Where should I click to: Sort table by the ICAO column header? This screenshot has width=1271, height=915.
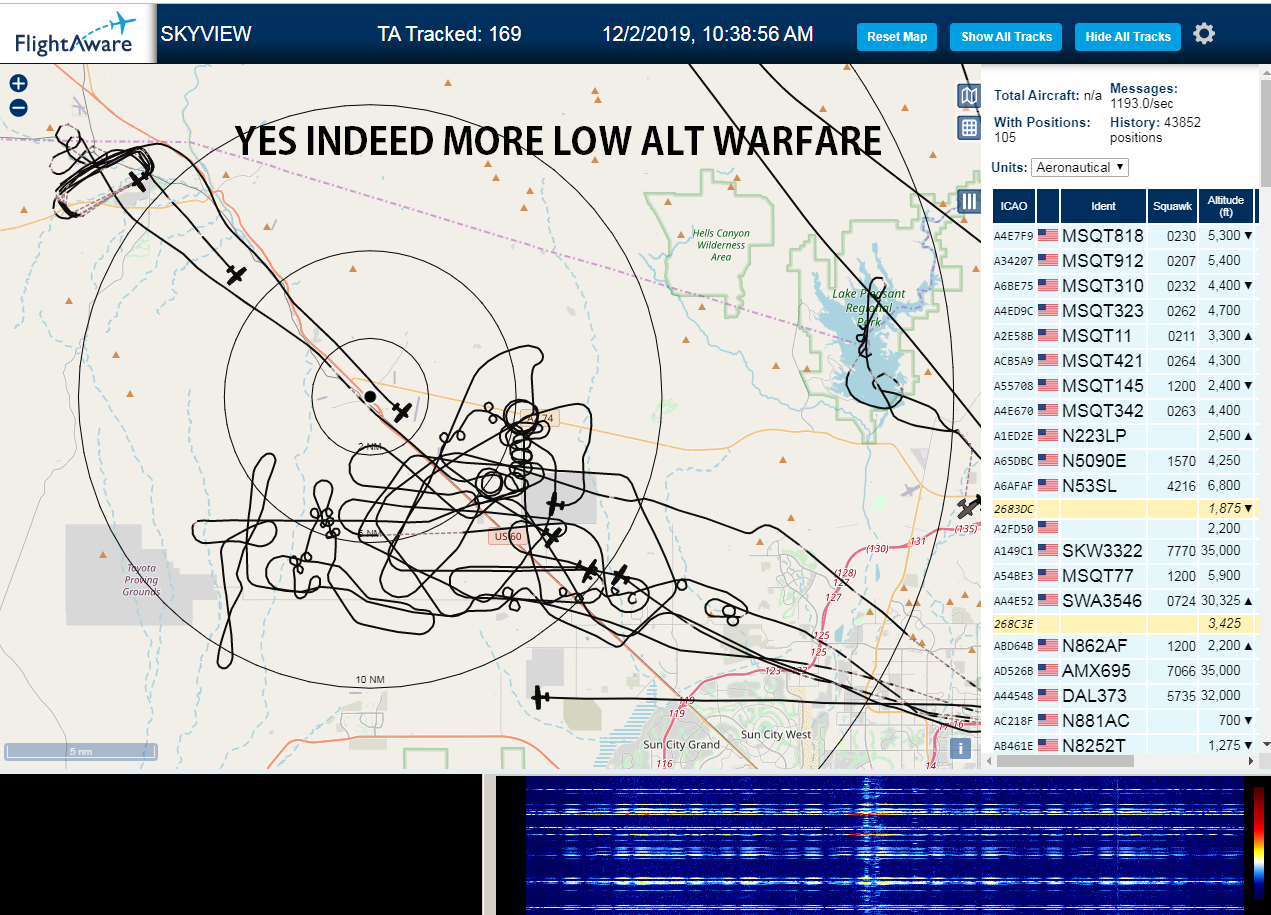coord(1014,206)
